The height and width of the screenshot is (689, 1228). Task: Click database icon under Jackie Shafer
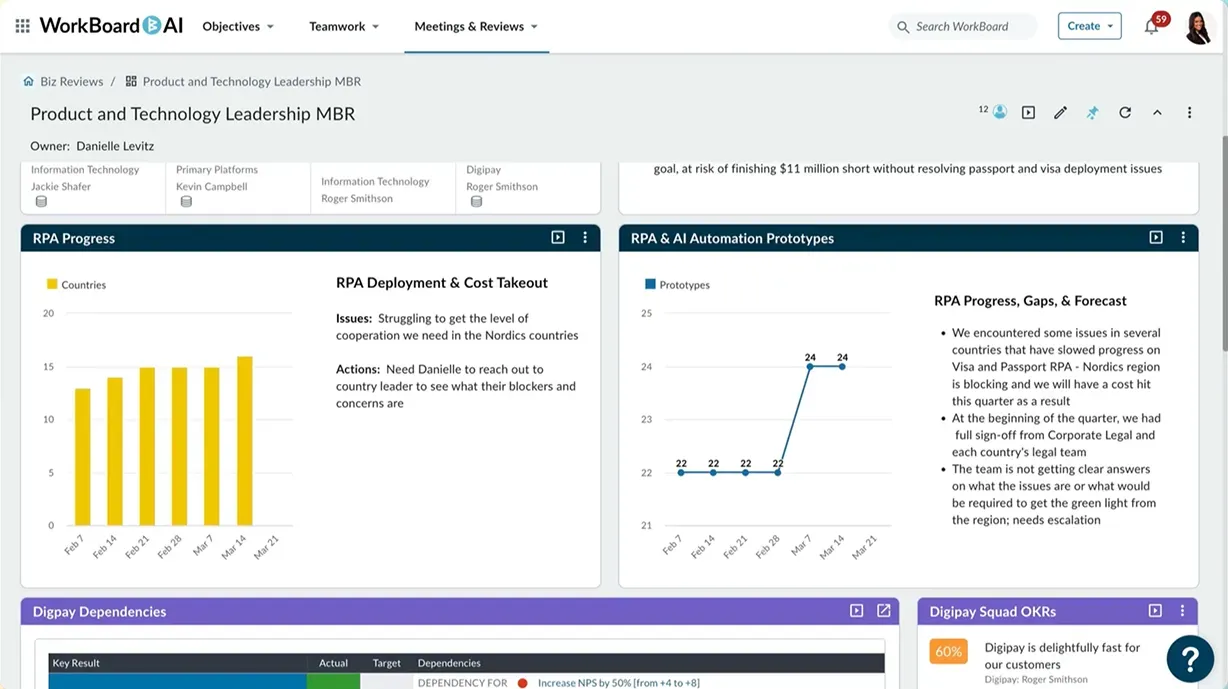(x=41, y=202)
